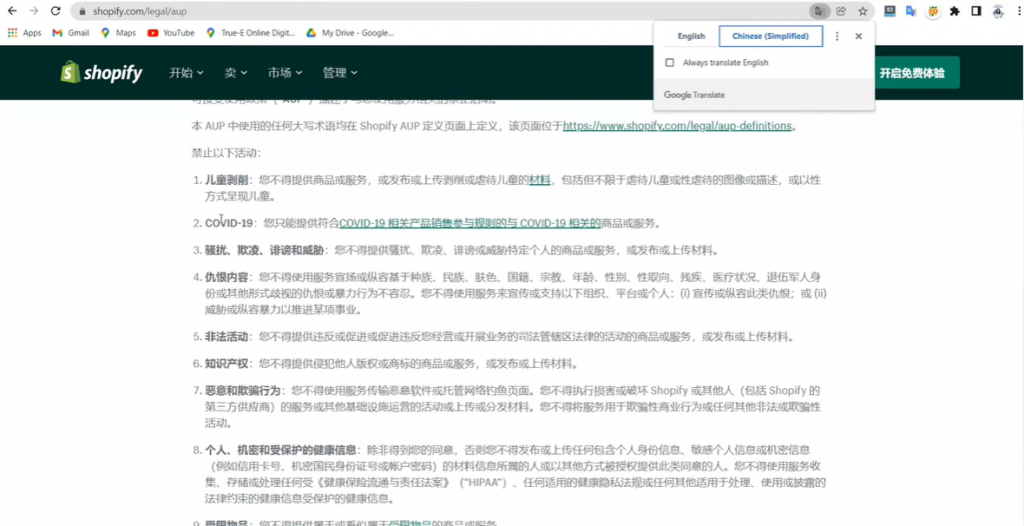
Task: Reload the page
Action: point(56,11)
